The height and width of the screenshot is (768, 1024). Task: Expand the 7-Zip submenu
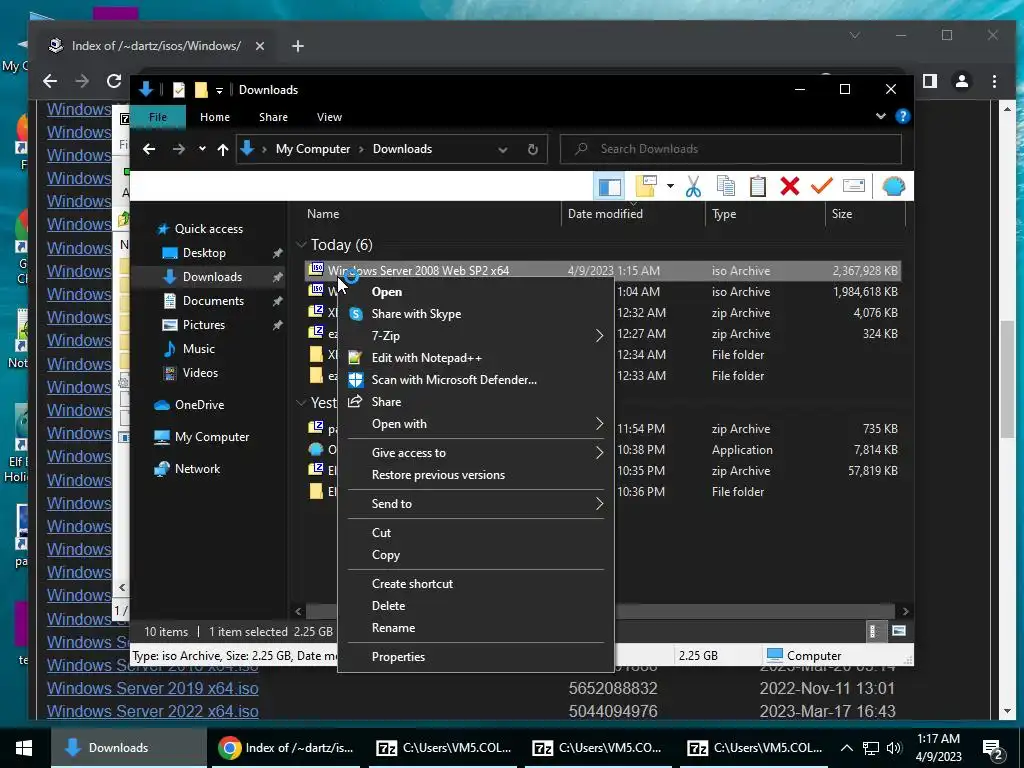(475, 336)
